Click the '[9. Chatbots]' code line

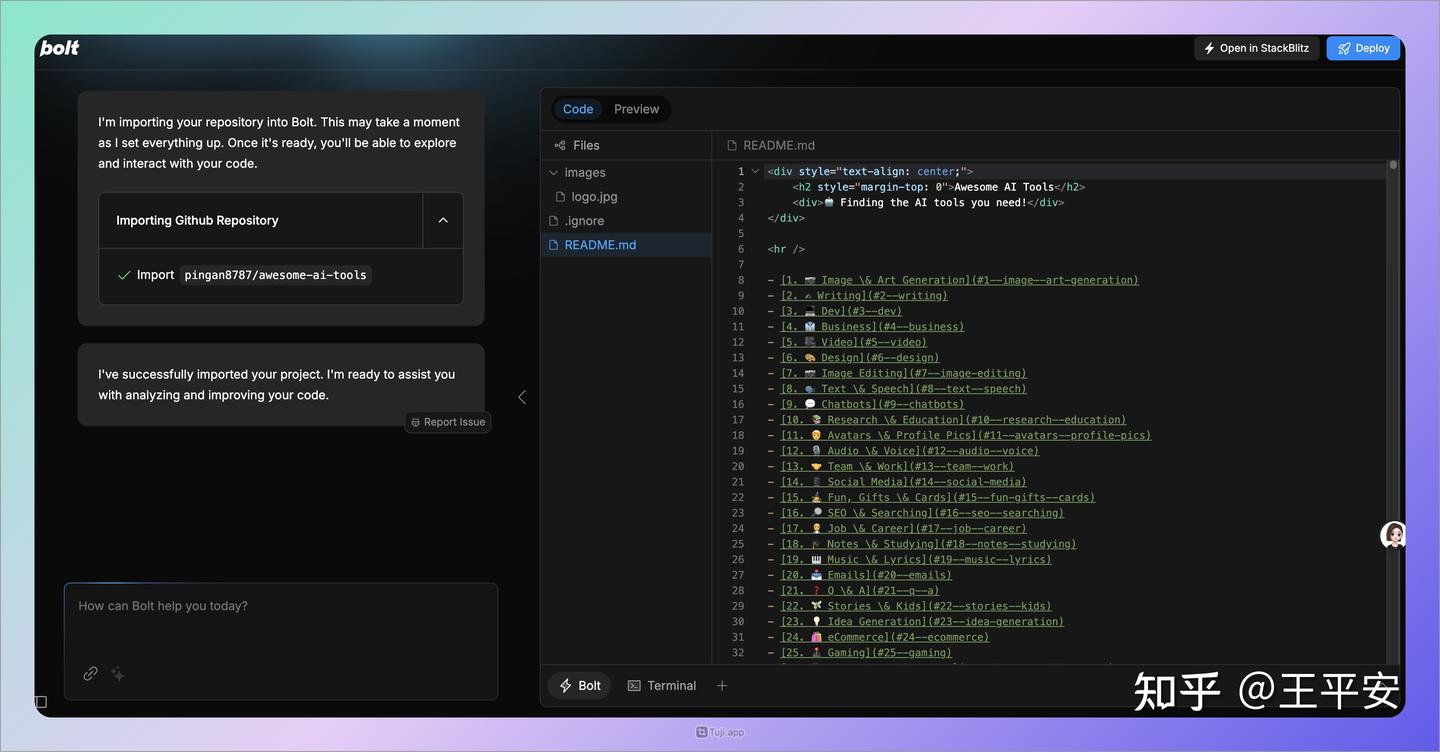pyautogui.click(x=872, y=404)
